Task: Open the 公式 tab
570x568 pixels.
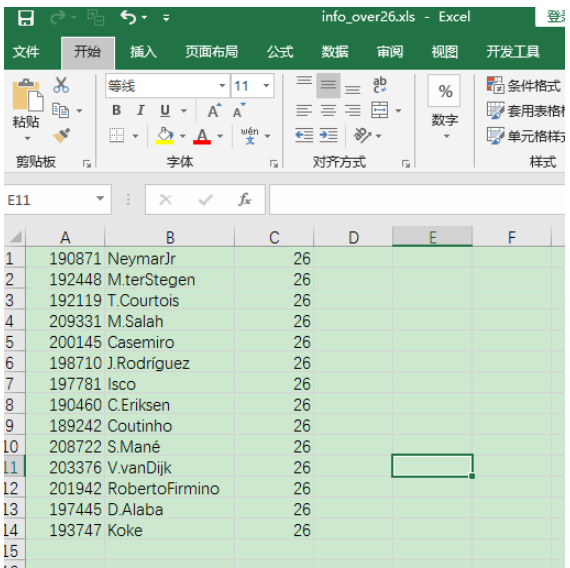Action: 280,52
